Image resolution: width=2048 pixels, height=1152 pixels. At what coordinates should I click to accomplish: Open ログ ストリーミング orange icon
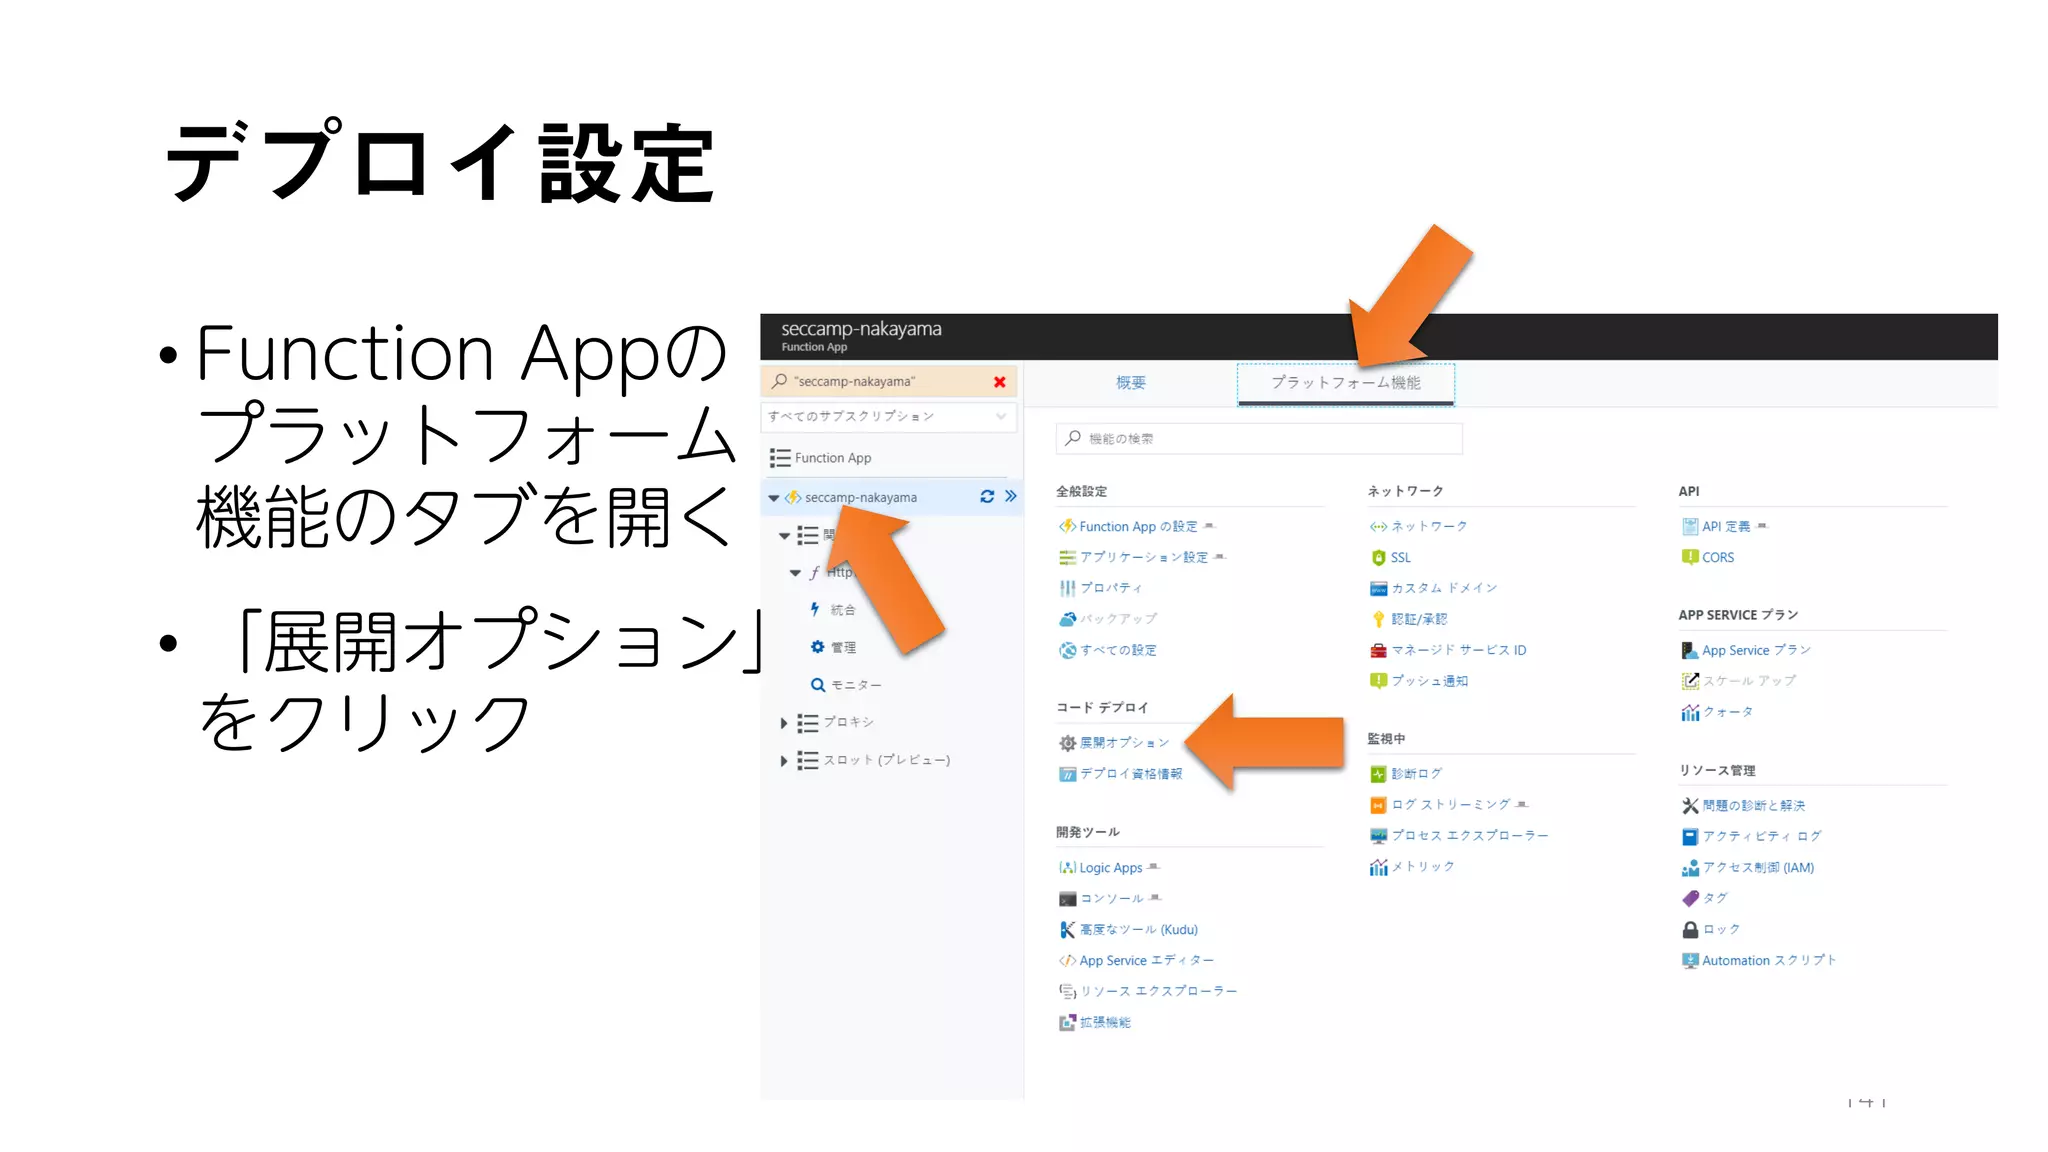click(1378, 805)
